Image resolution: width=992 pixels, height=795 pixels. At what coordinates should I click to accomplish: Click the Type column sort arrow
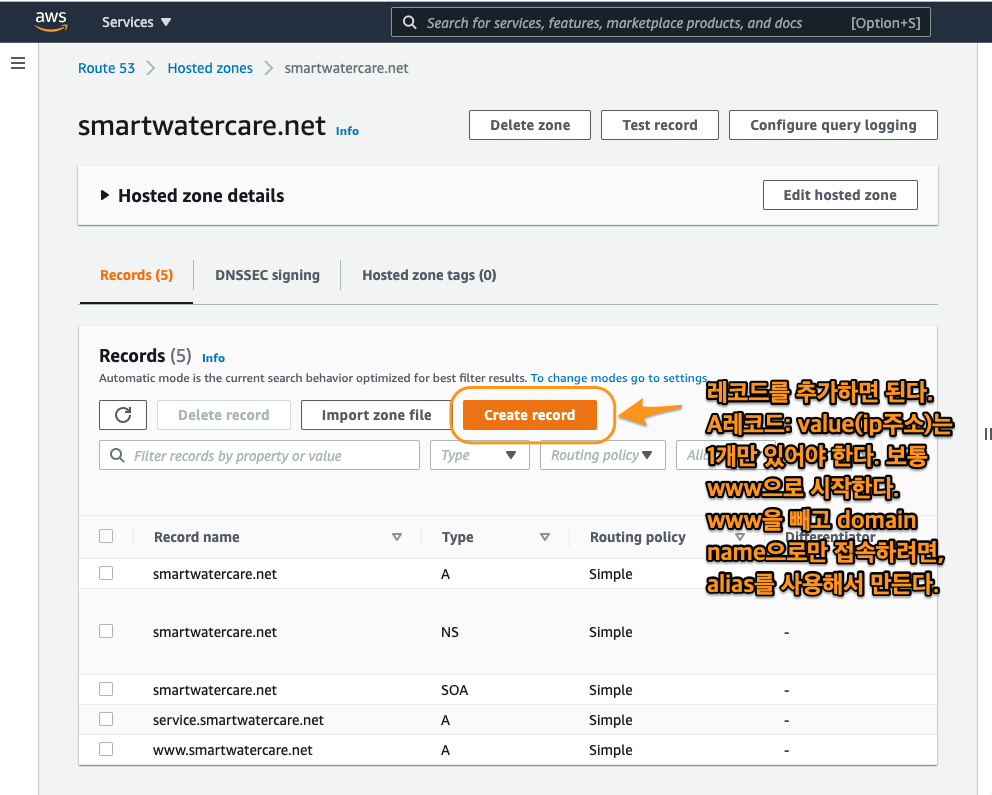545,537
